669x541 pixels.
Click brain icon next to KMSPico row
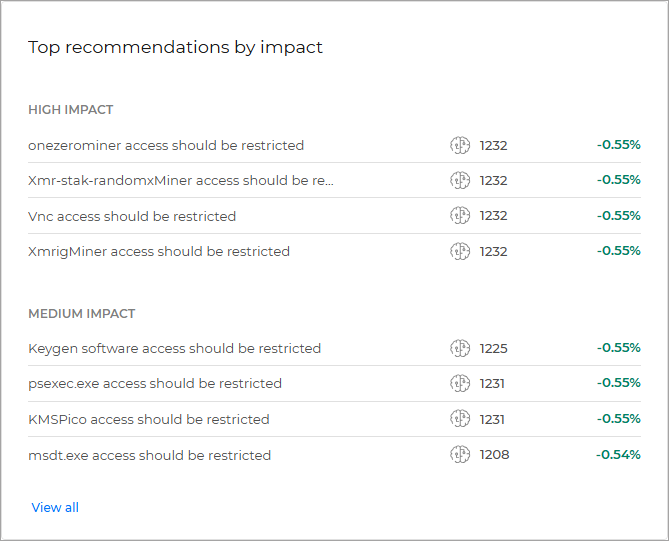[x=460, y=419]
